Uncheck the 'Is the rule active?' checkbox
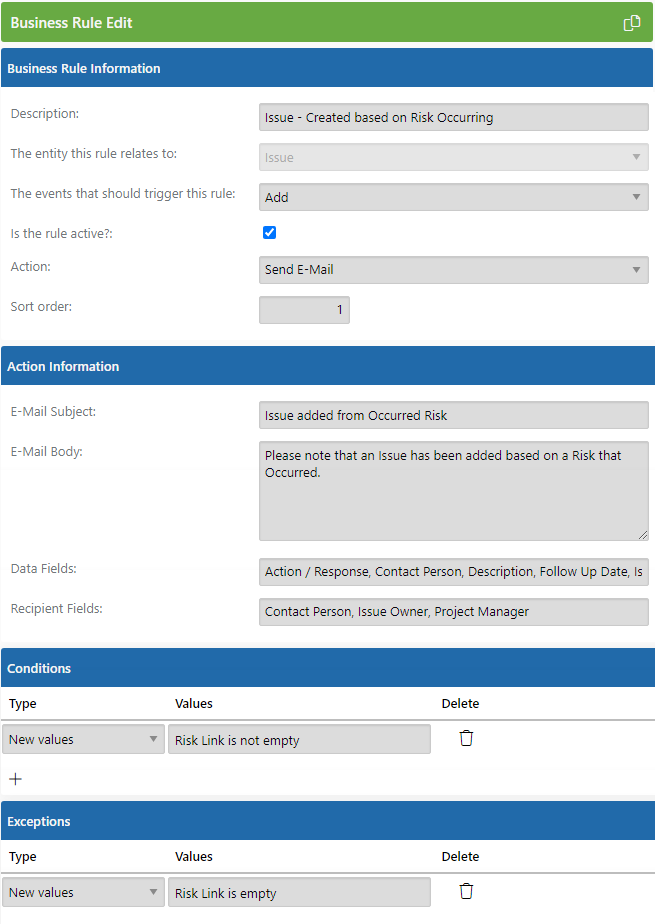 point(269,232)
